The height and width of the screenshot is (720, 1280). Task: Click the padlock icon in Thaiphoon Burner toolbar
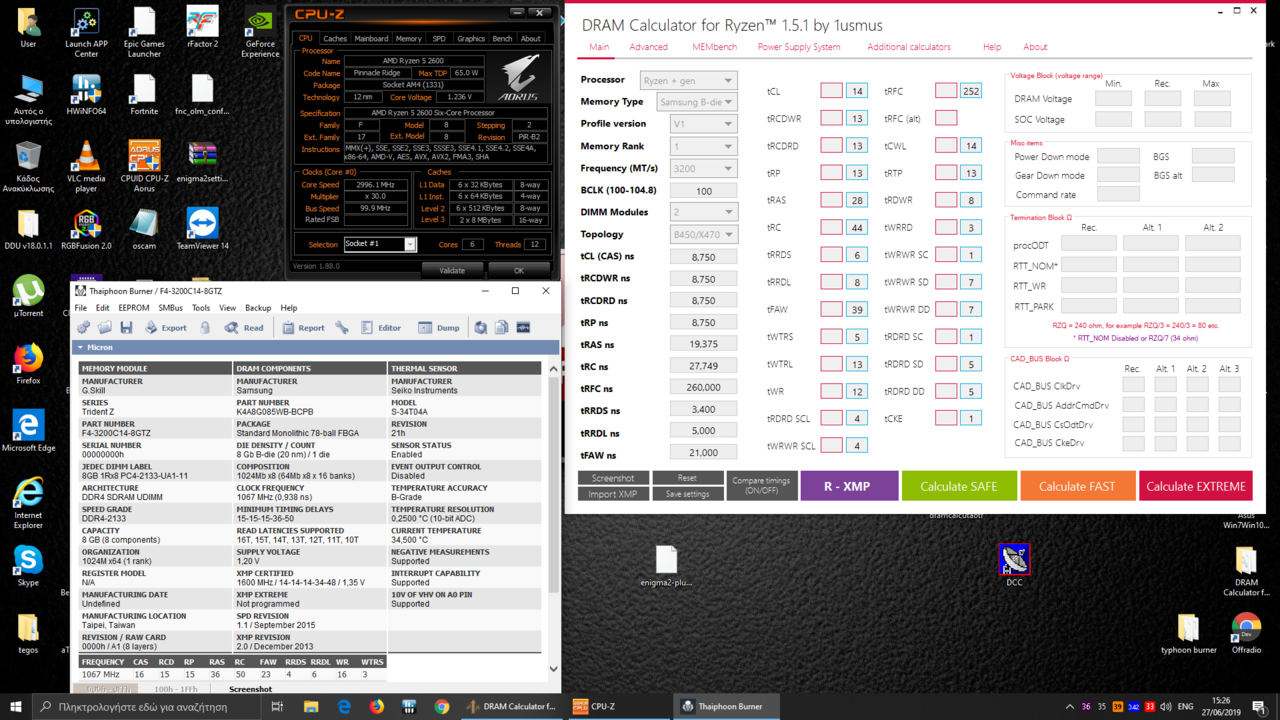point(205,327)
